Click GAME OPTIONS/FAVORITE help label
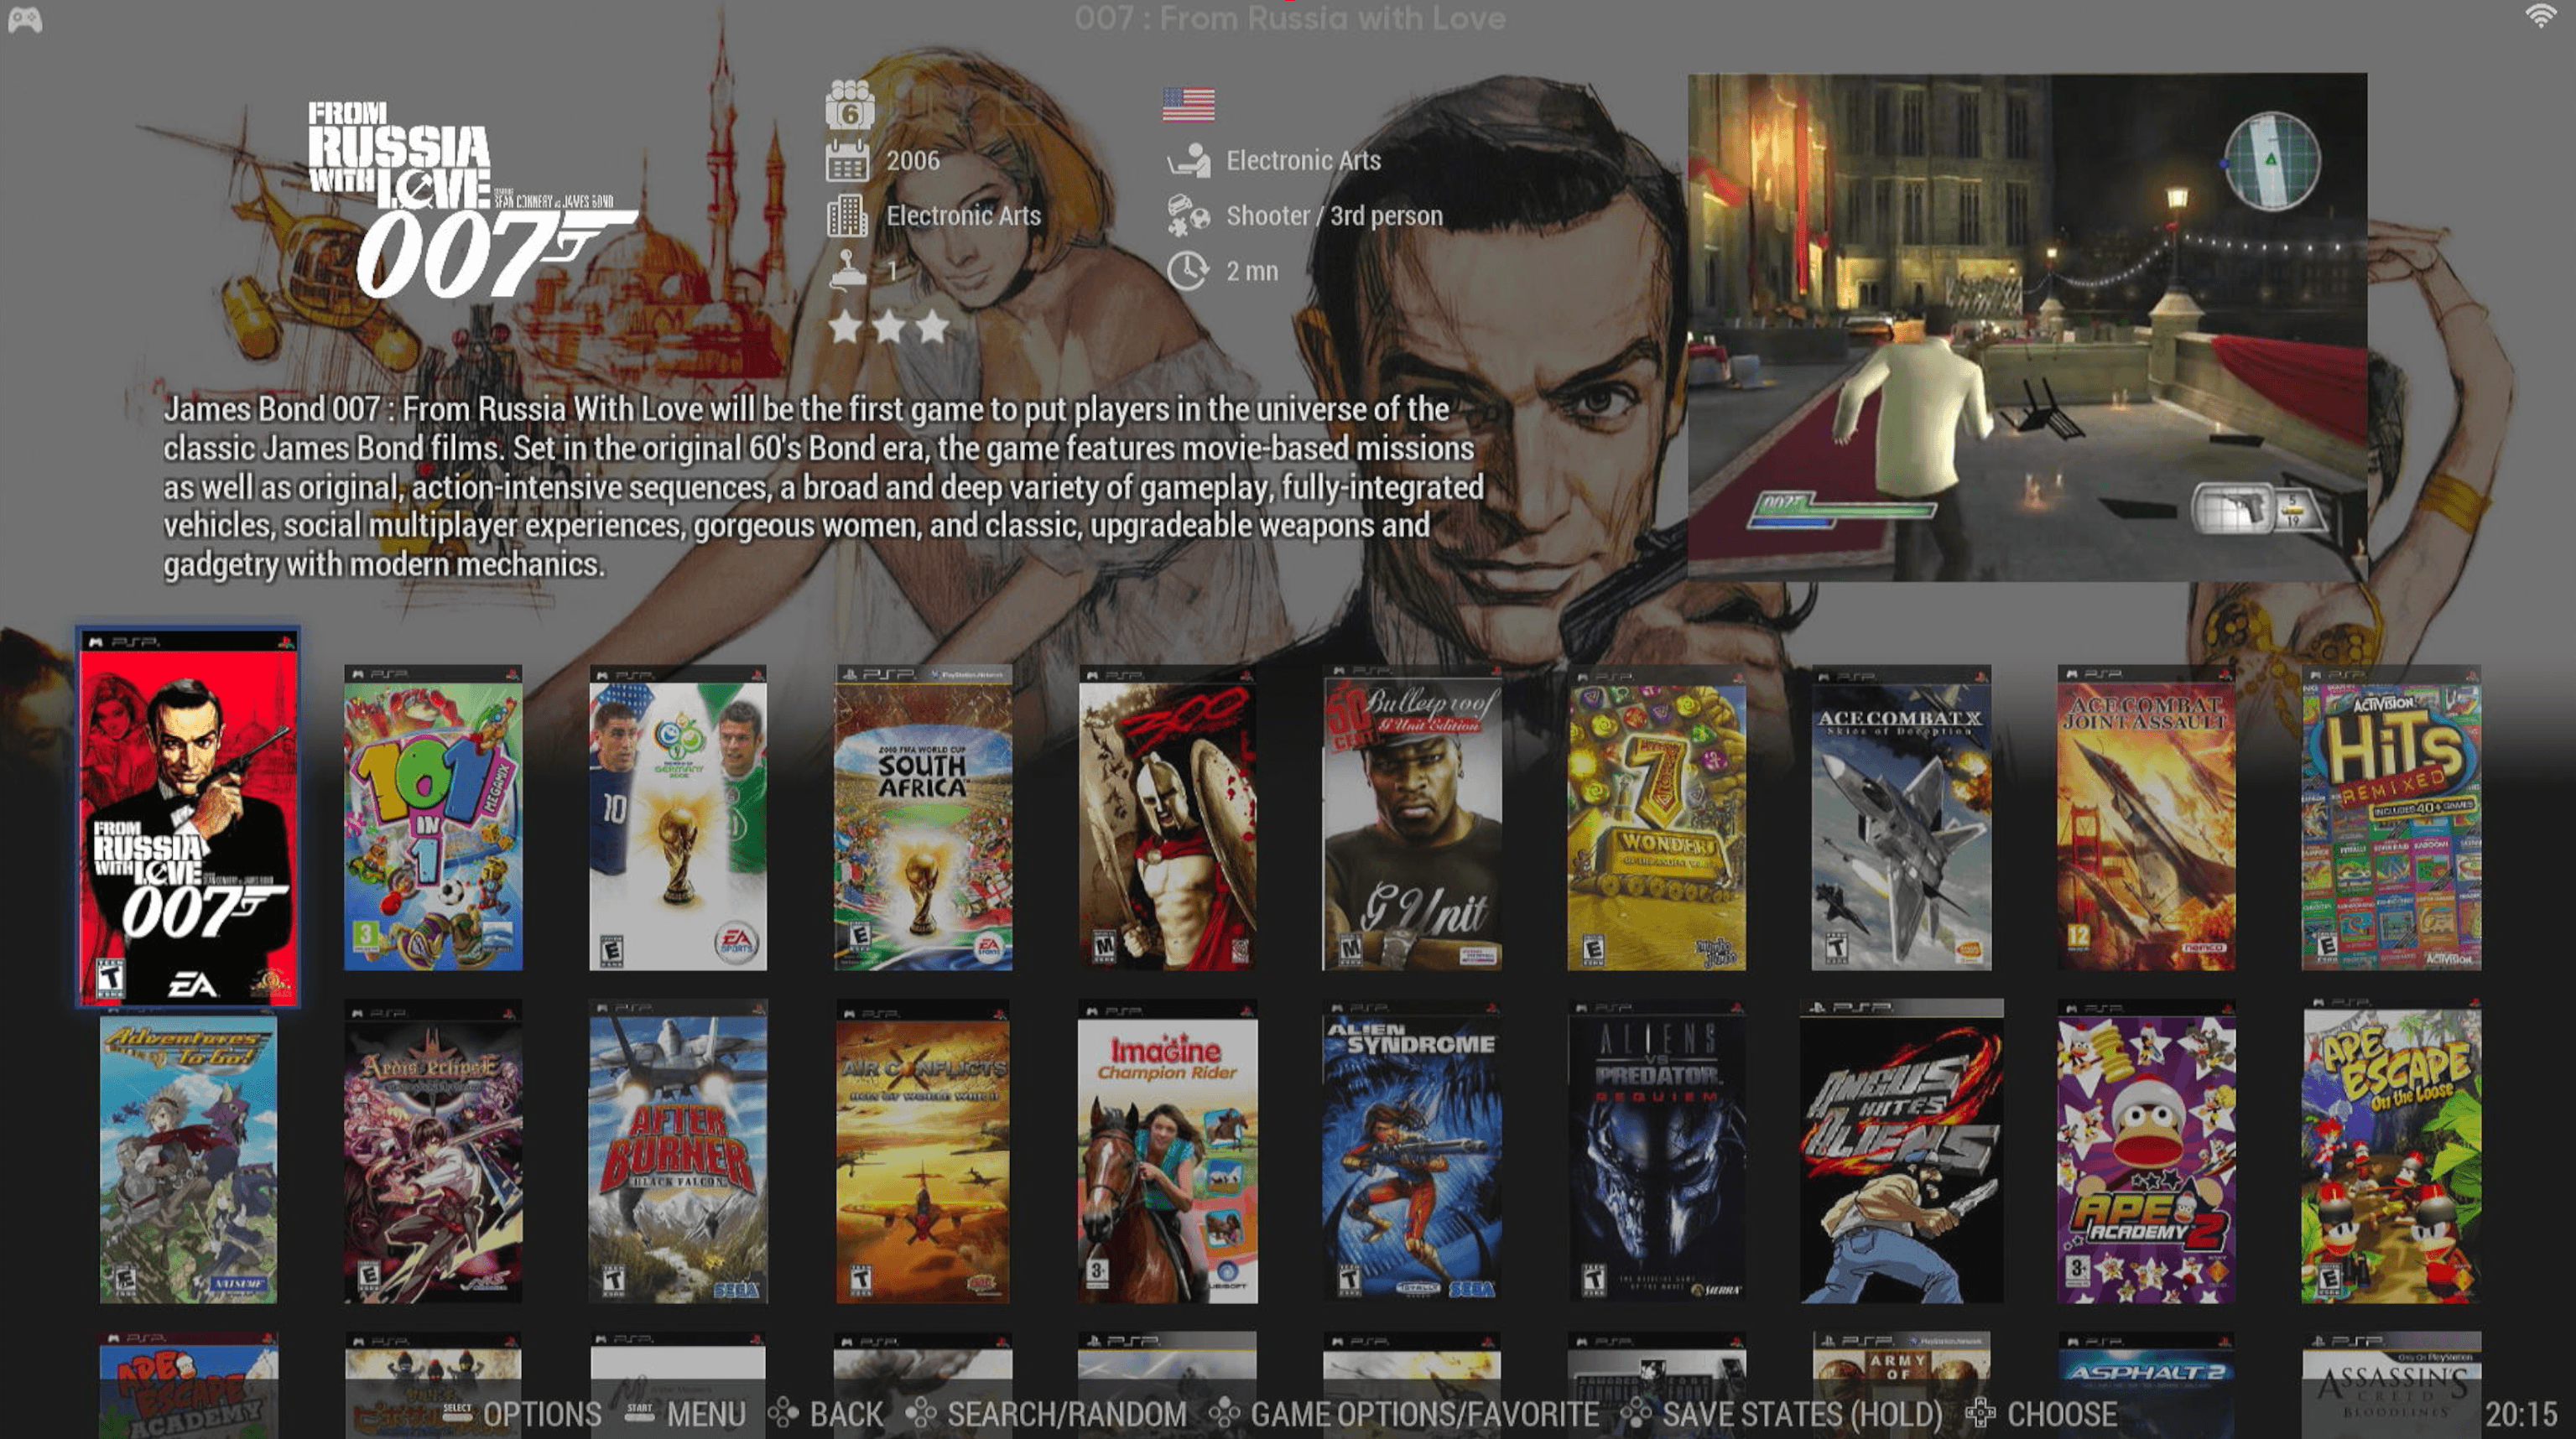 click(x=1424, y=1414)
